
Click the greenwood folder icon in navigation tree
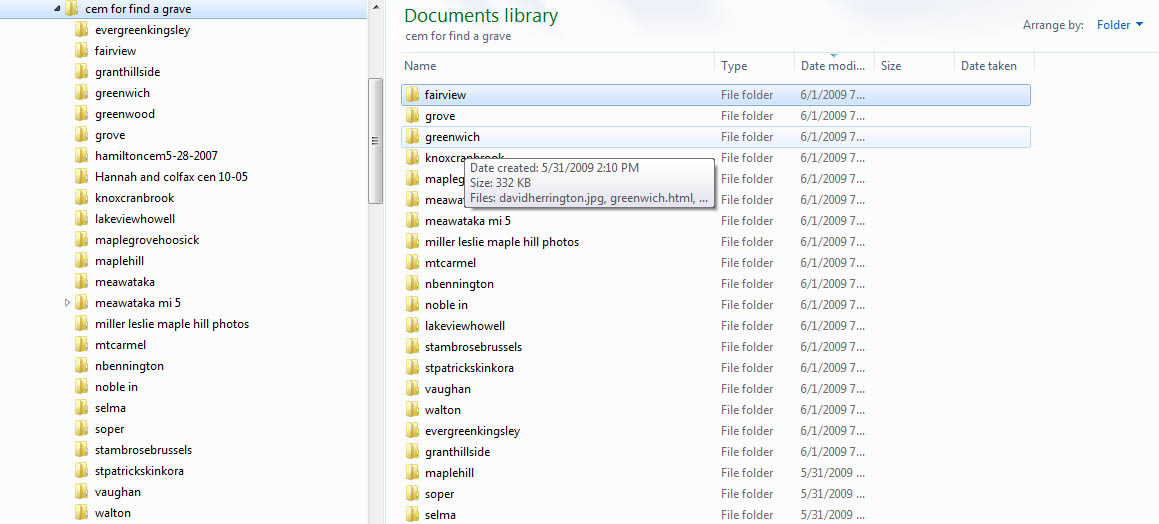(x=82, y=114)
